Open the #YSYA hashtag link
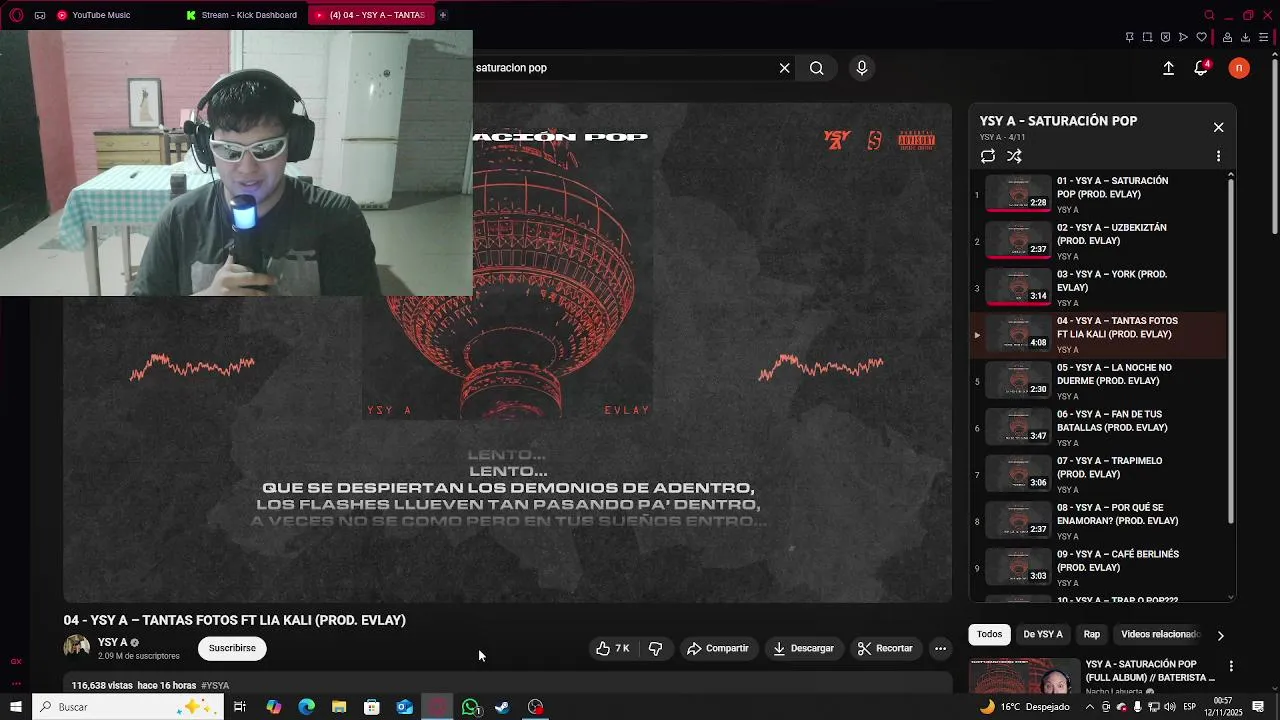1280x720 pixels. pos(215,686)
